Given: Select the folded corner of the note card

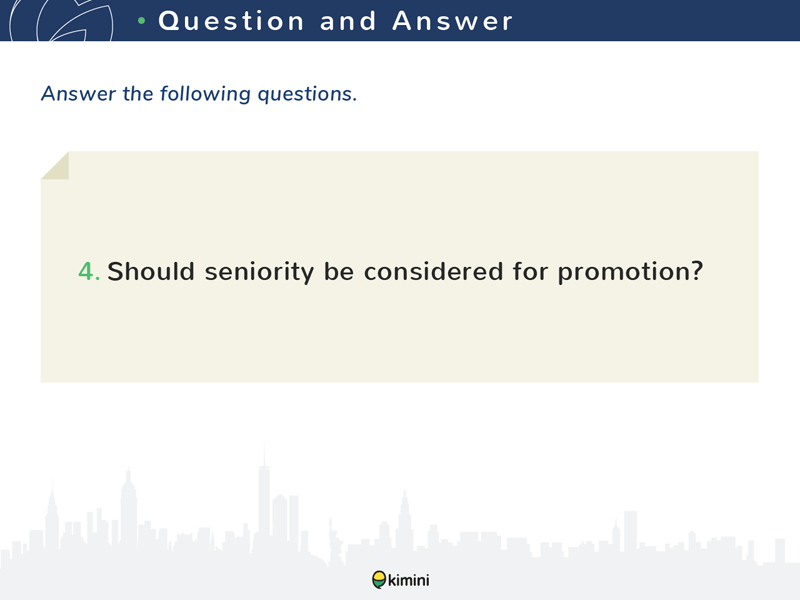Looking at the screenshot, I should 55,165.
